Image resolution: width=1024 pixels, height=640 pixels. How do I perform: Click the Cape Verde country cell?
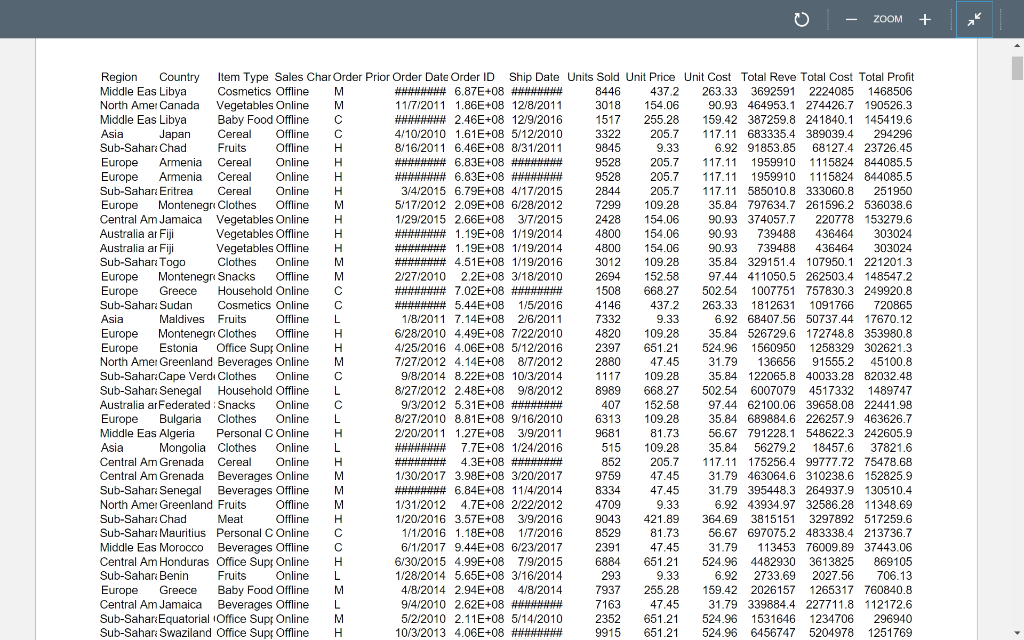[x=187, y=377]
